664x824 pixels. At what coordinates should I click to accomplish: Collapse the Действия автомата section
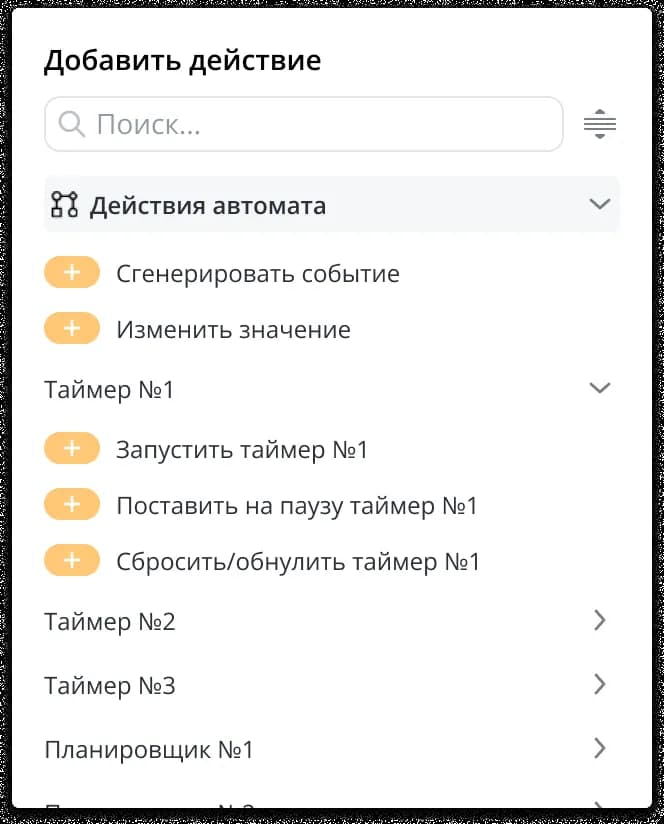(x=599, y=204)
